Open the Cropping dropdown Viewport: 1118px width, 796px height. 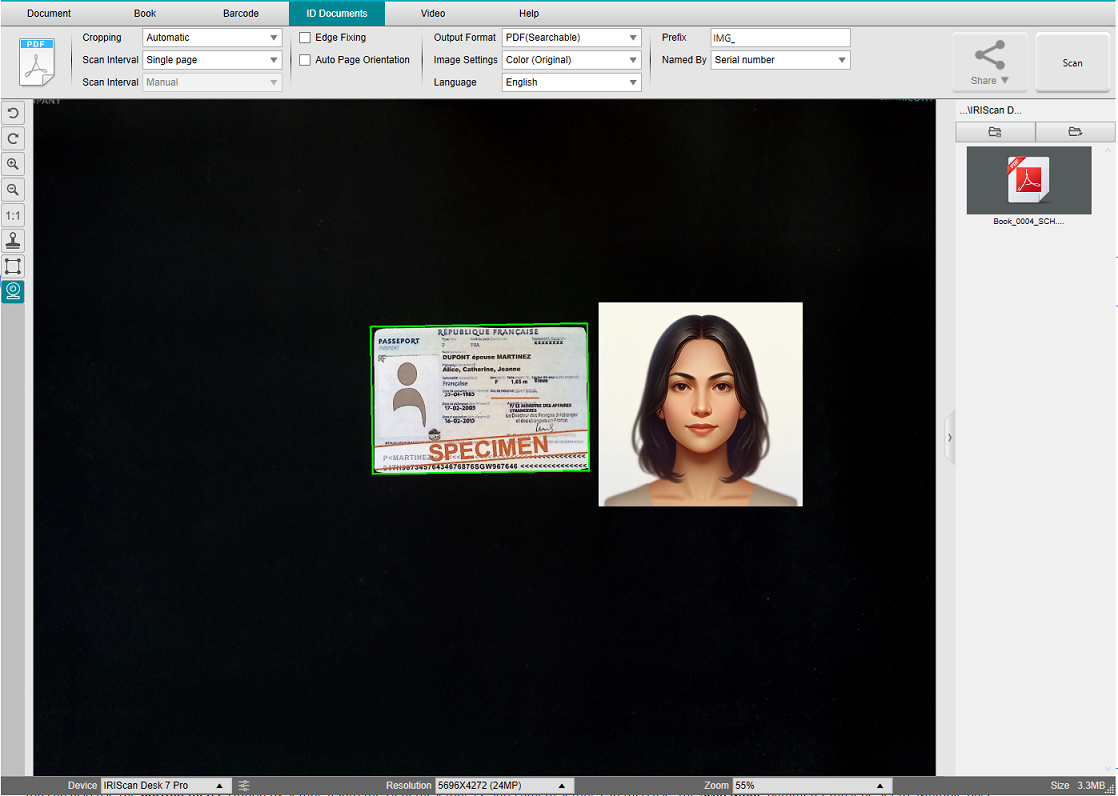(x=212, y=38)
